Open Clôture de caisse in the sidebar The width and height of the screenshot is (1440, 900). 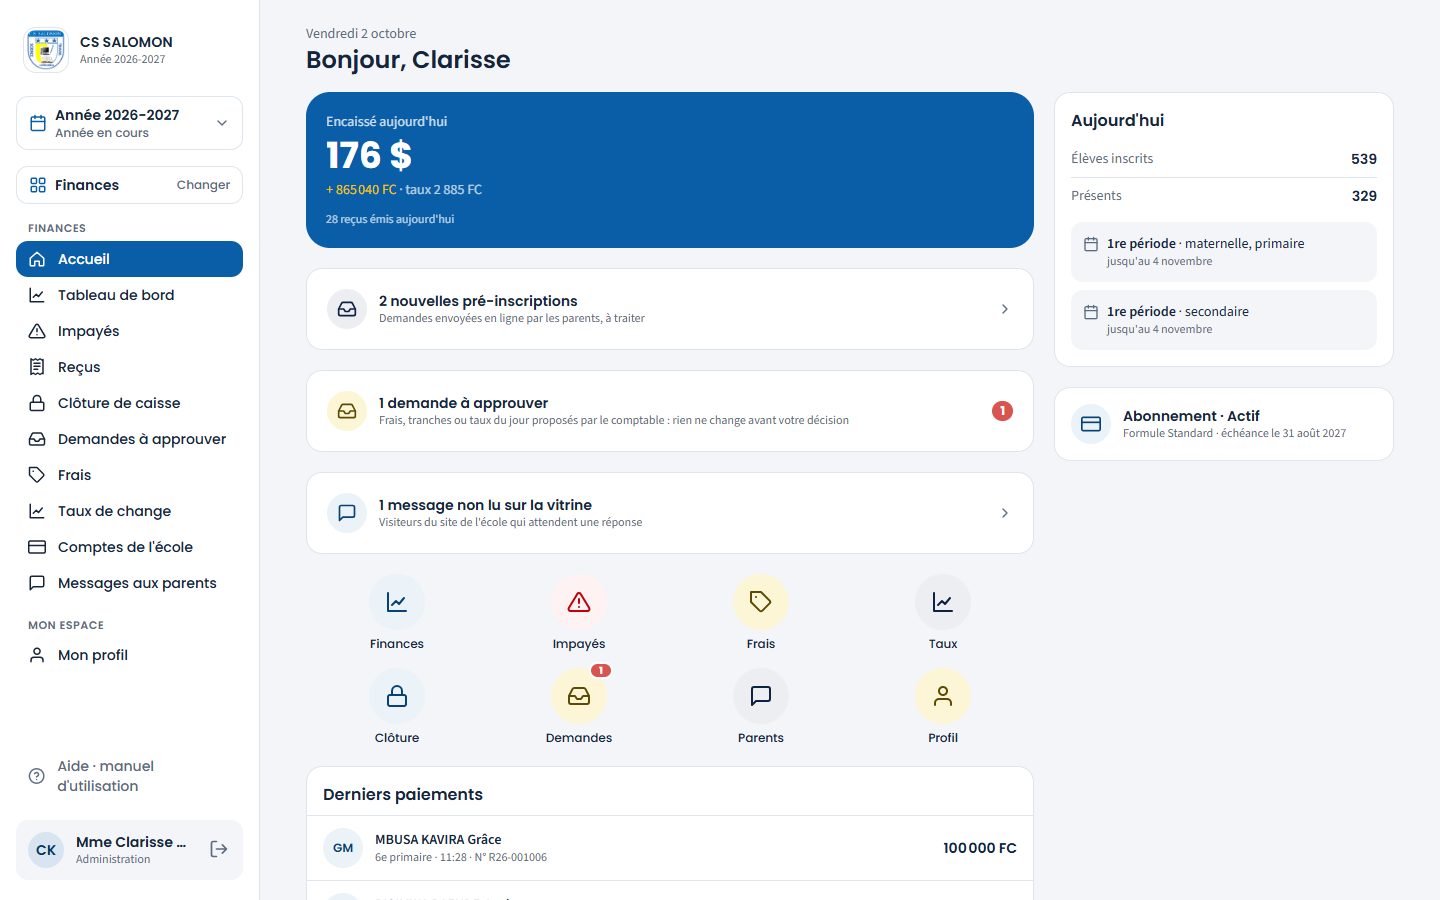tap(129, 403)
